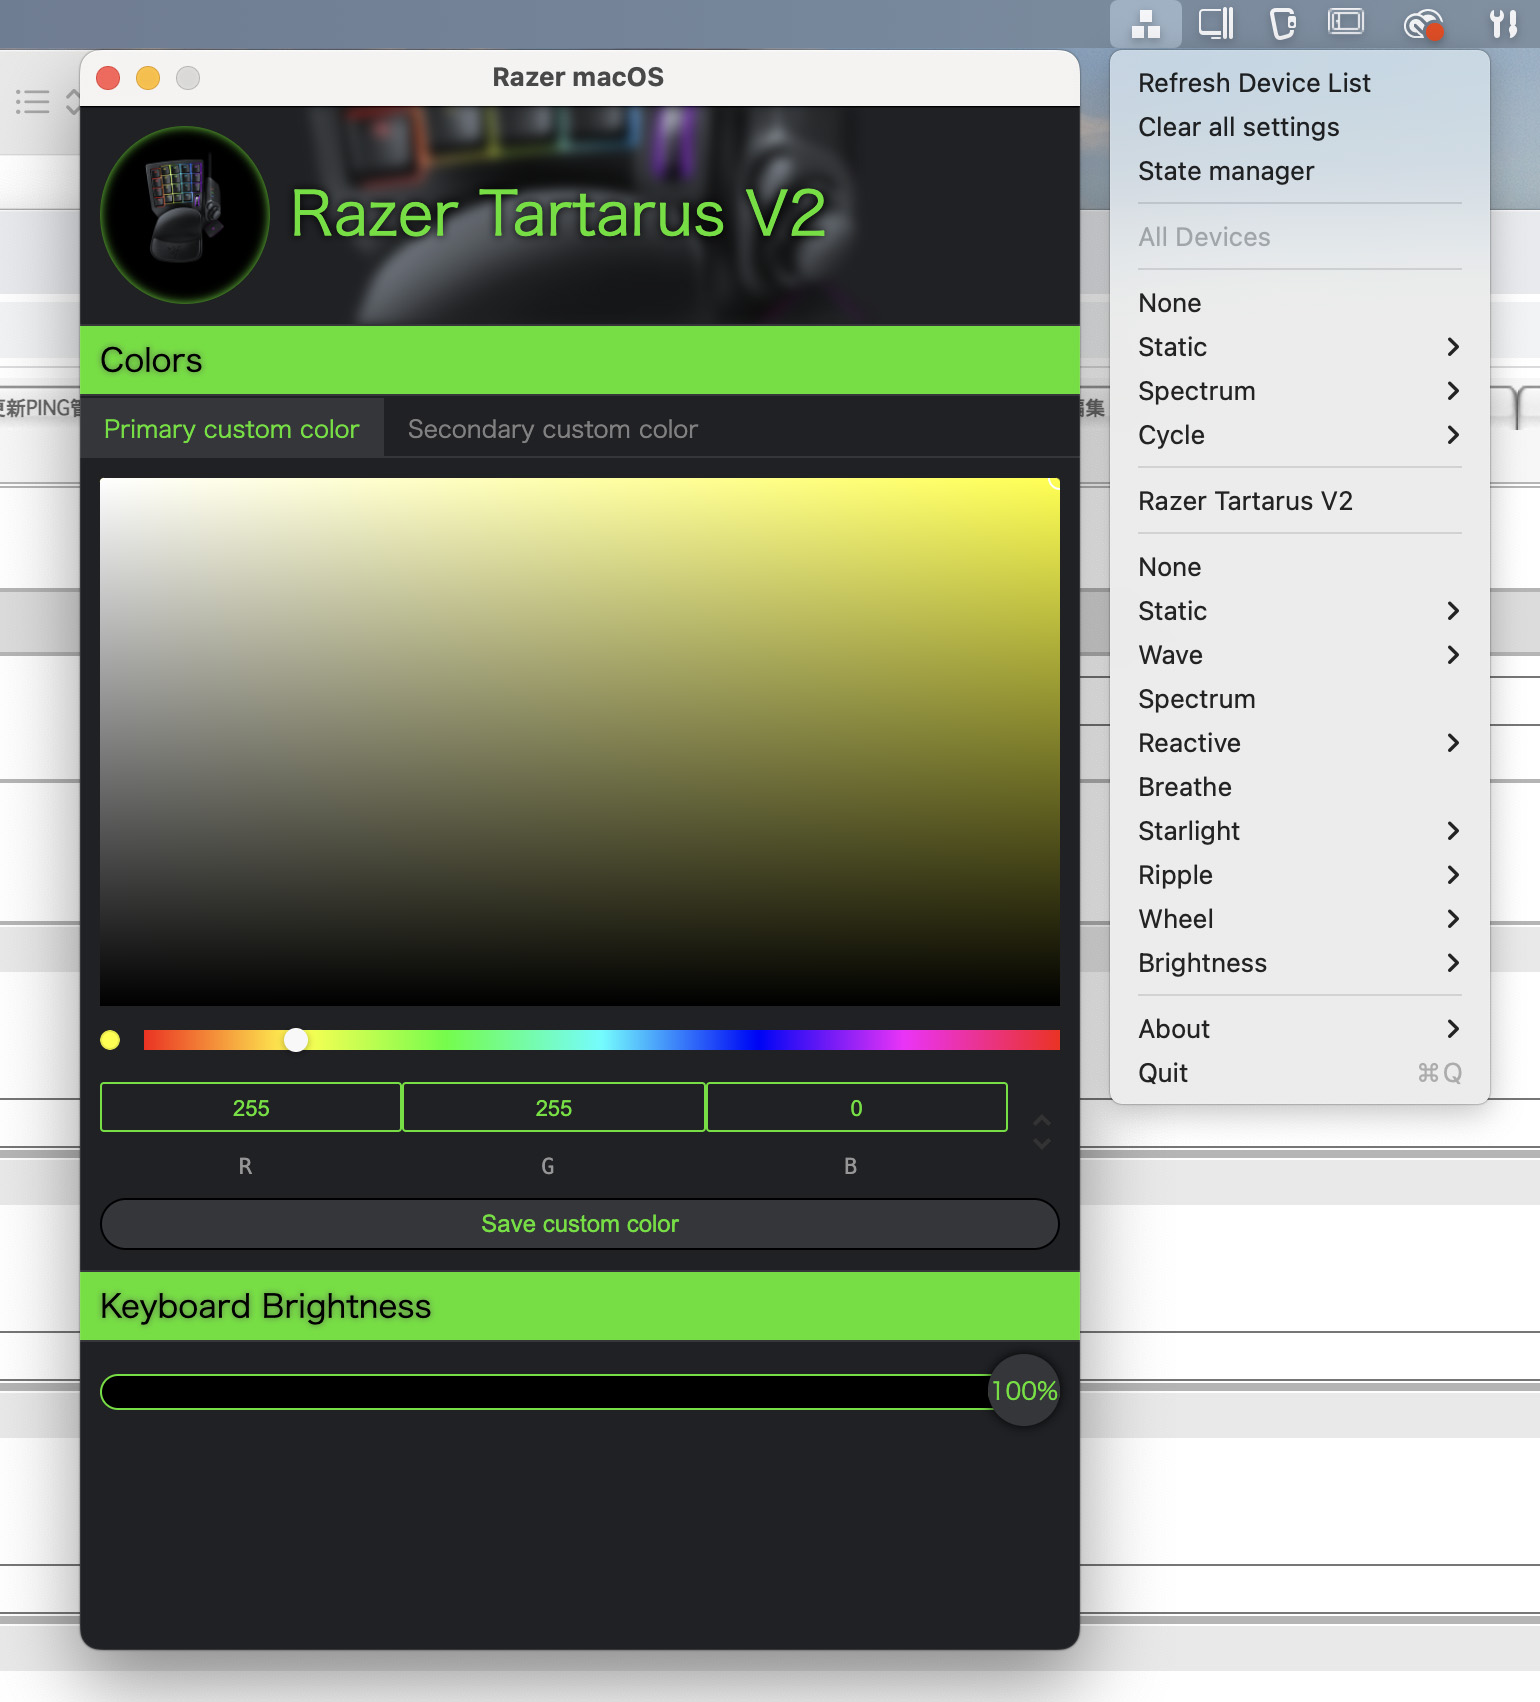Minimize the Razer macOS window with yellow button
This screenshot has width=1540, height=1702.
point(148,78)
